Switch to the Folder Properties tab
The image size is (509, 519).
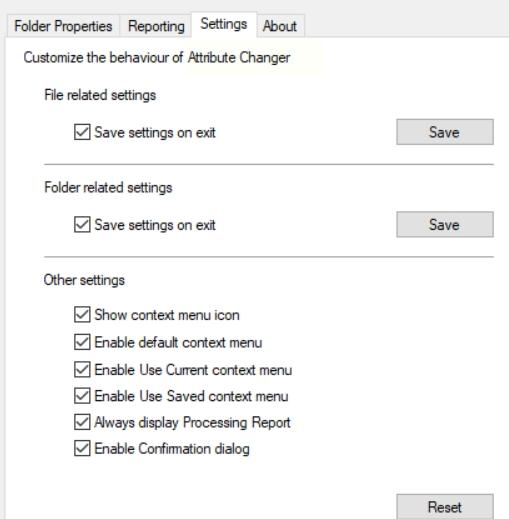point(63,26)
